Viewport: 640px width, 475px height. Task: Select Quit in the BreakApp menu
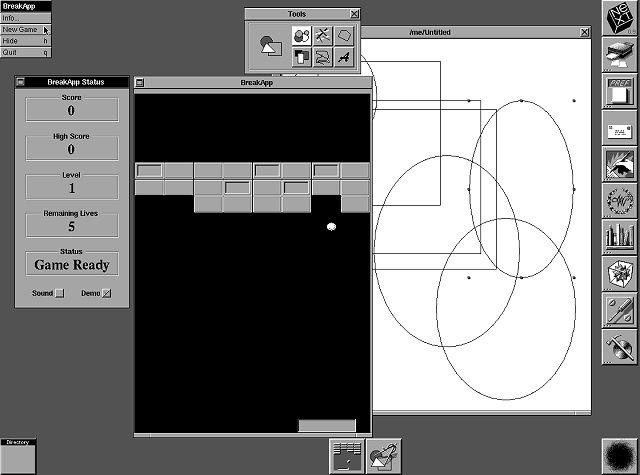[26, 52]
